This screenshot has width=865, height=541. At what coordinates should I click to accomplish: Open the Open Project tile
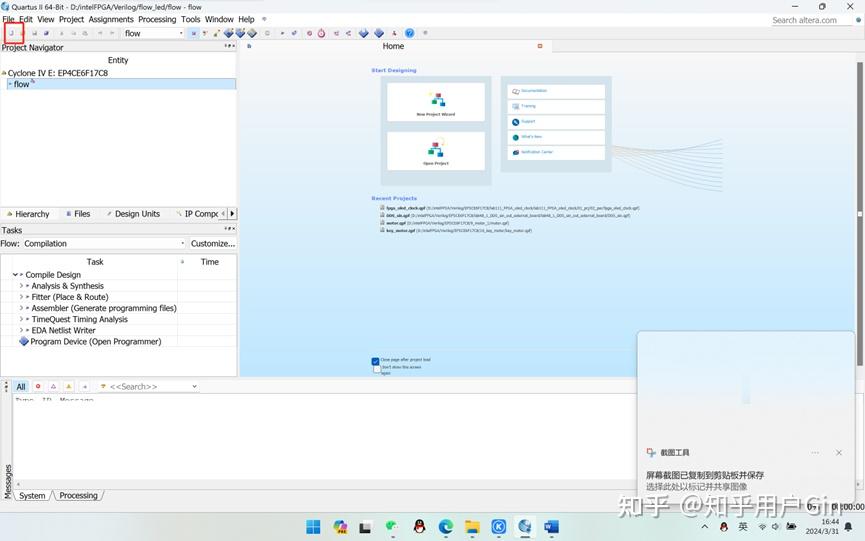436,151
